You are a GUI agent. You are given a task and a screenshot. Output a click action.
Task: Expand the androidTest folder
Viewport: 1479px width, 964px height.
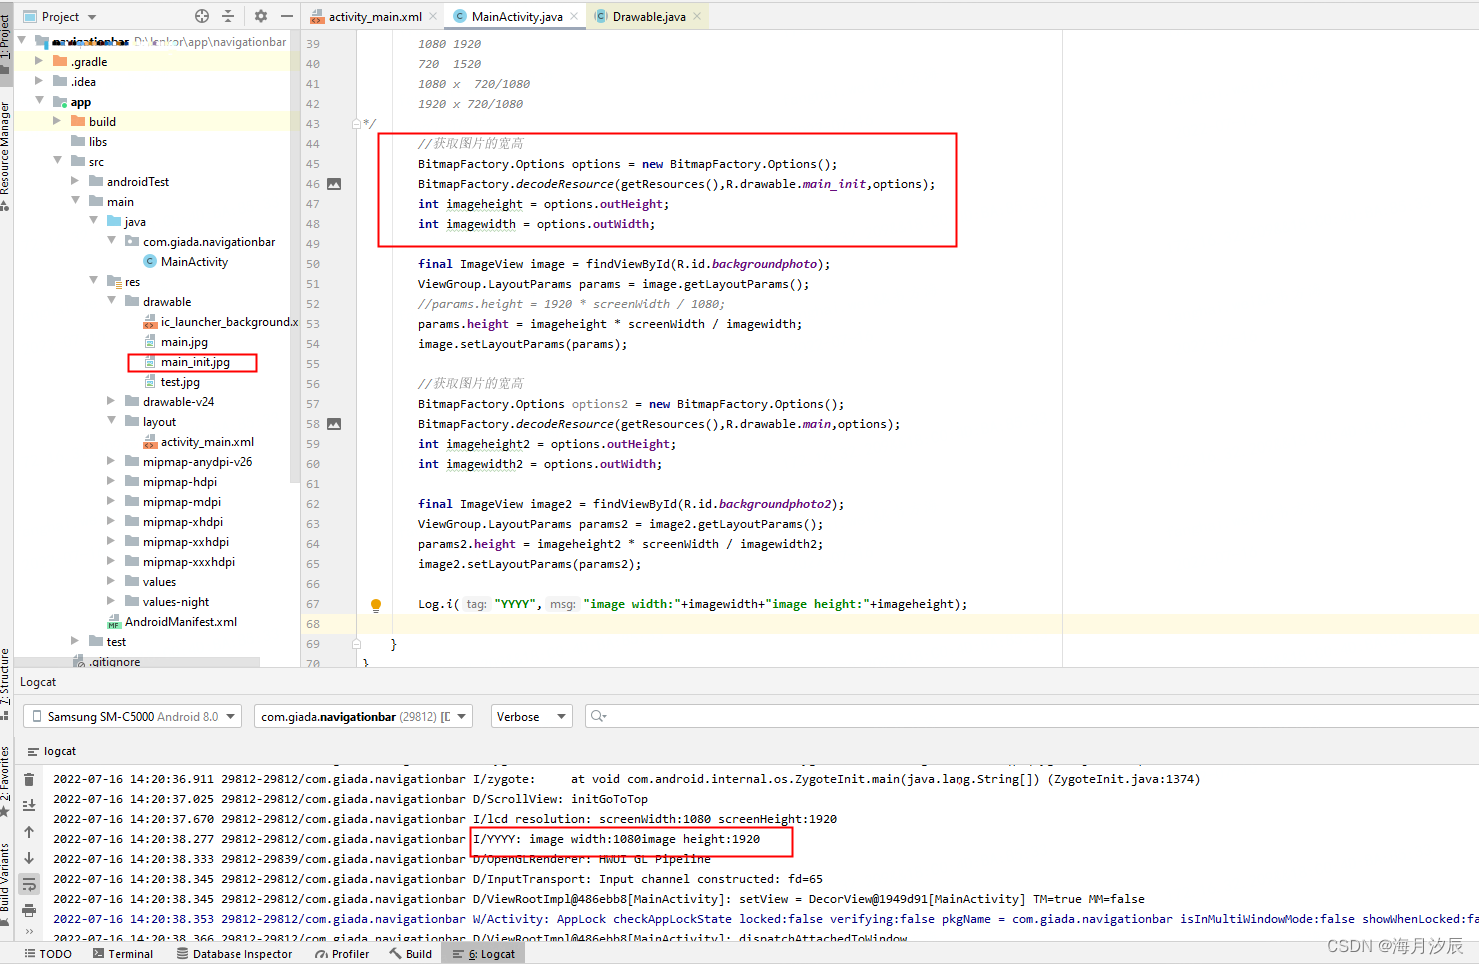point(75,182)
